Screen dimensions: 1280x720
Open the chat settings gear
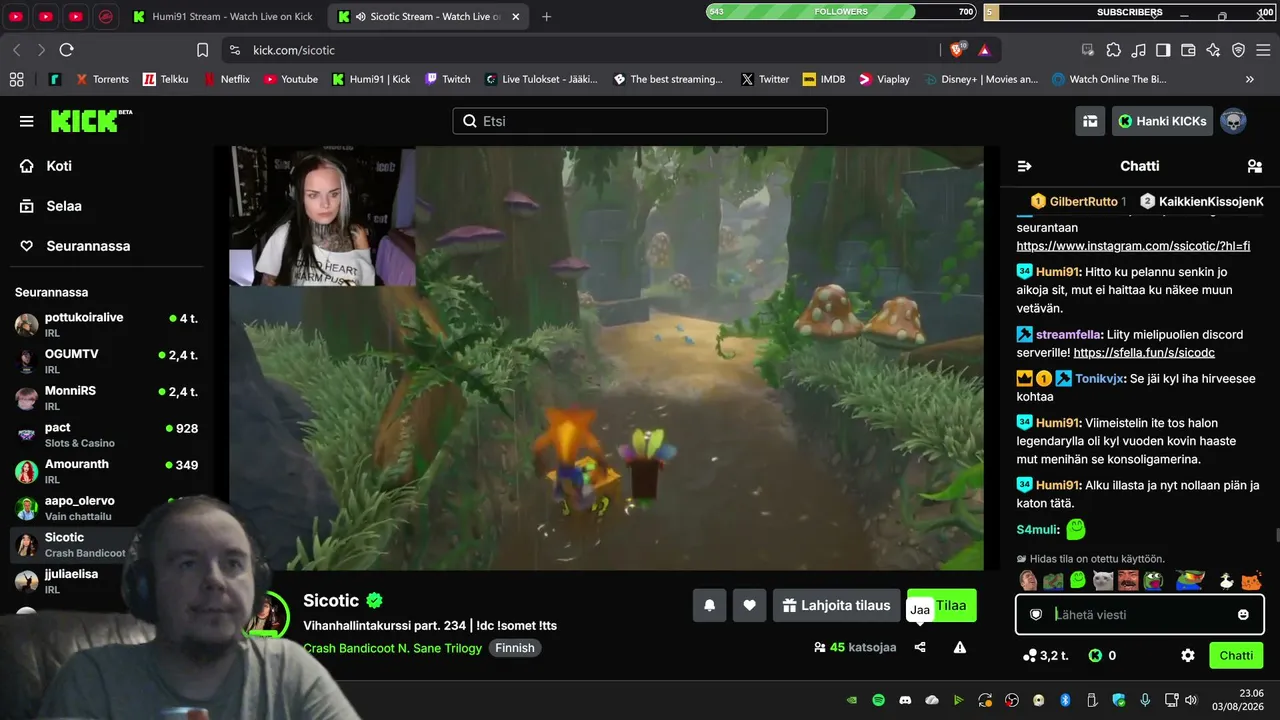click(x=1188, y=656)
